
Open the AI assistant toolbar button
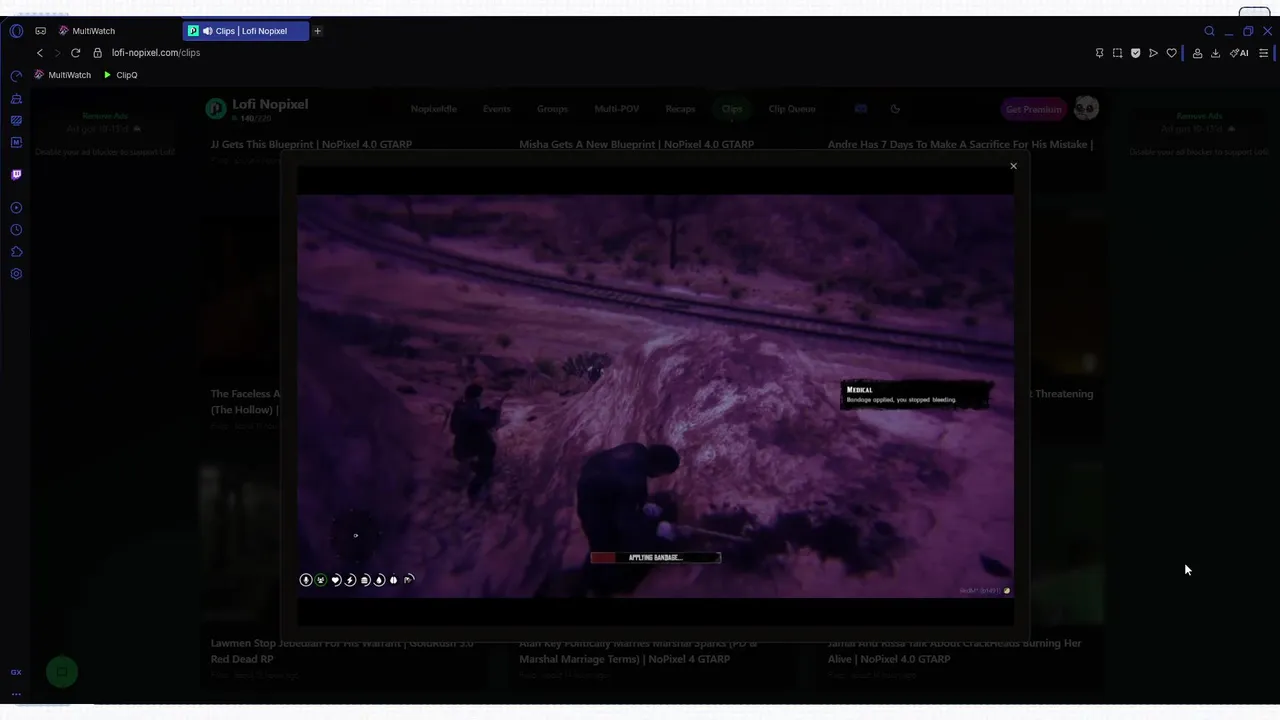click(x=1239, y=53)
